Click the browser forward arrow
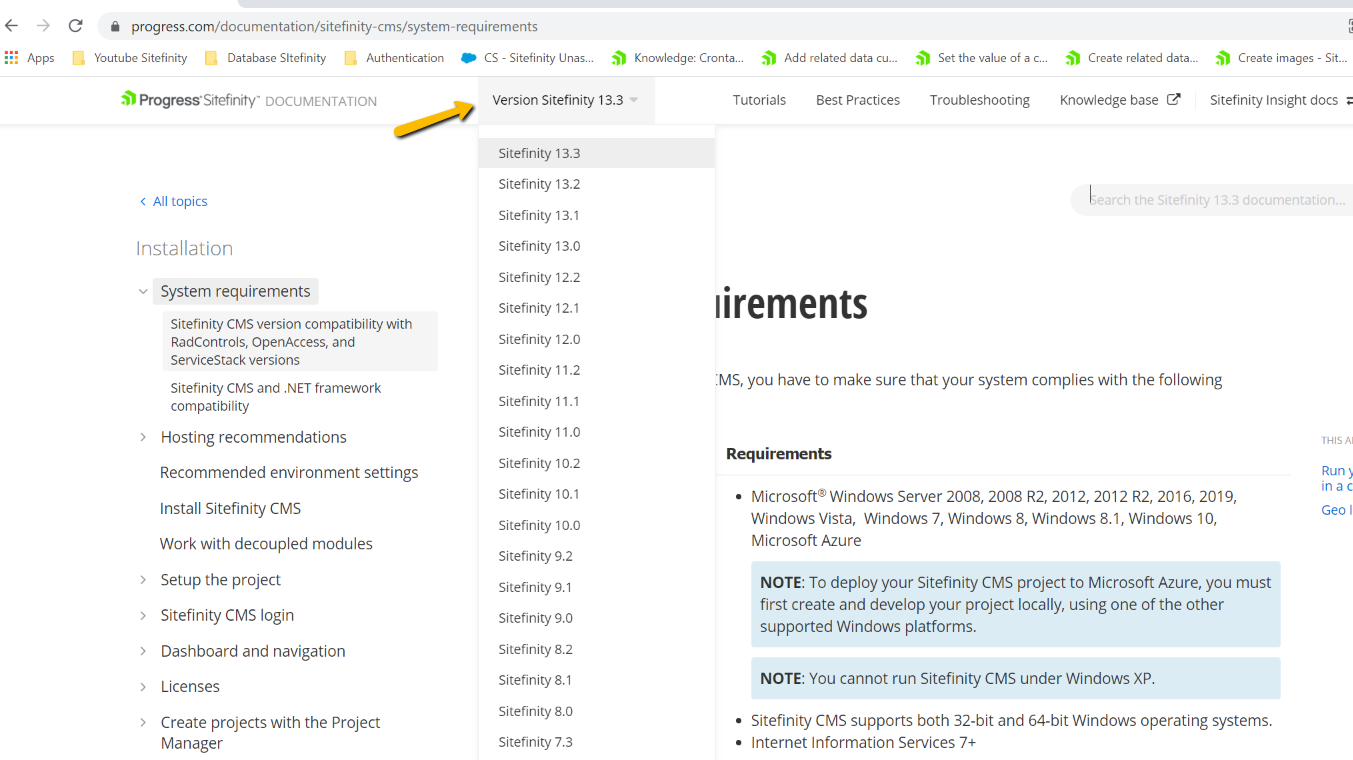Image resolution: width=1353 pixels, height=760 pixels. pyautogui.click(x=43, y=26)
